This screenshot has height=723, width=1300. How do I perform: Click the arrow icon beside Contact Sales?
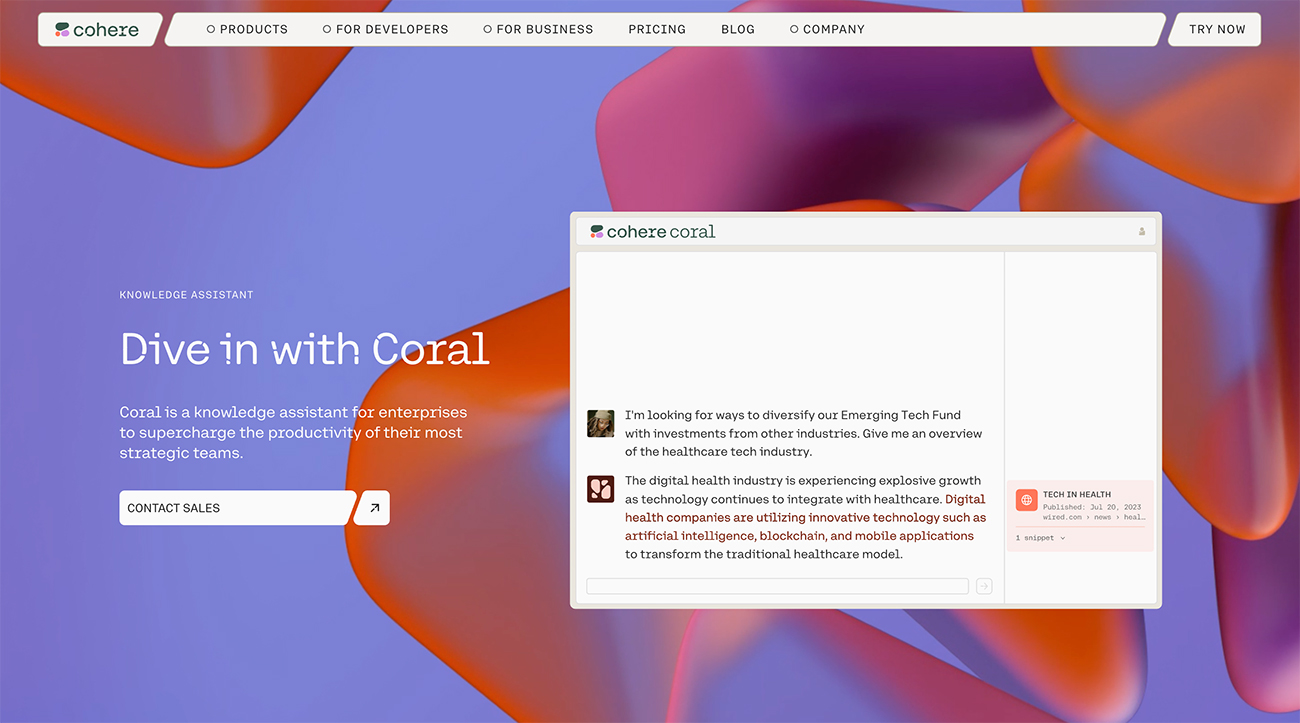374,508
